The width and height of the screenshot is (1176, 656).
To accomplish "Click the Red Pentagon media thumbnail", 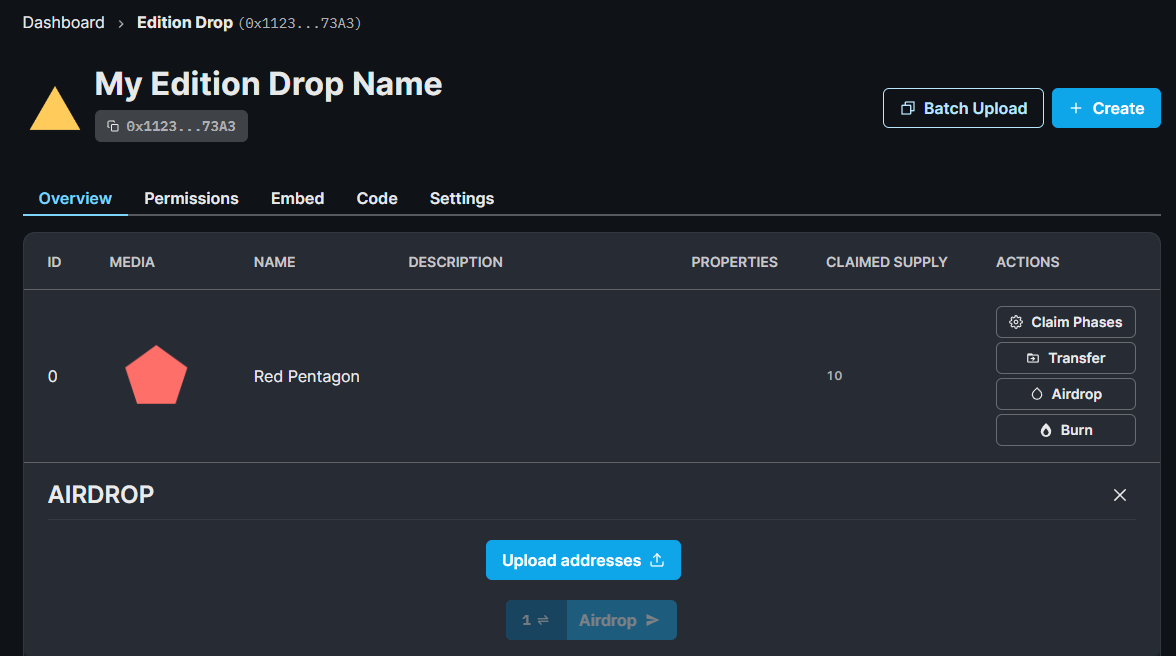I will point(156,375).
